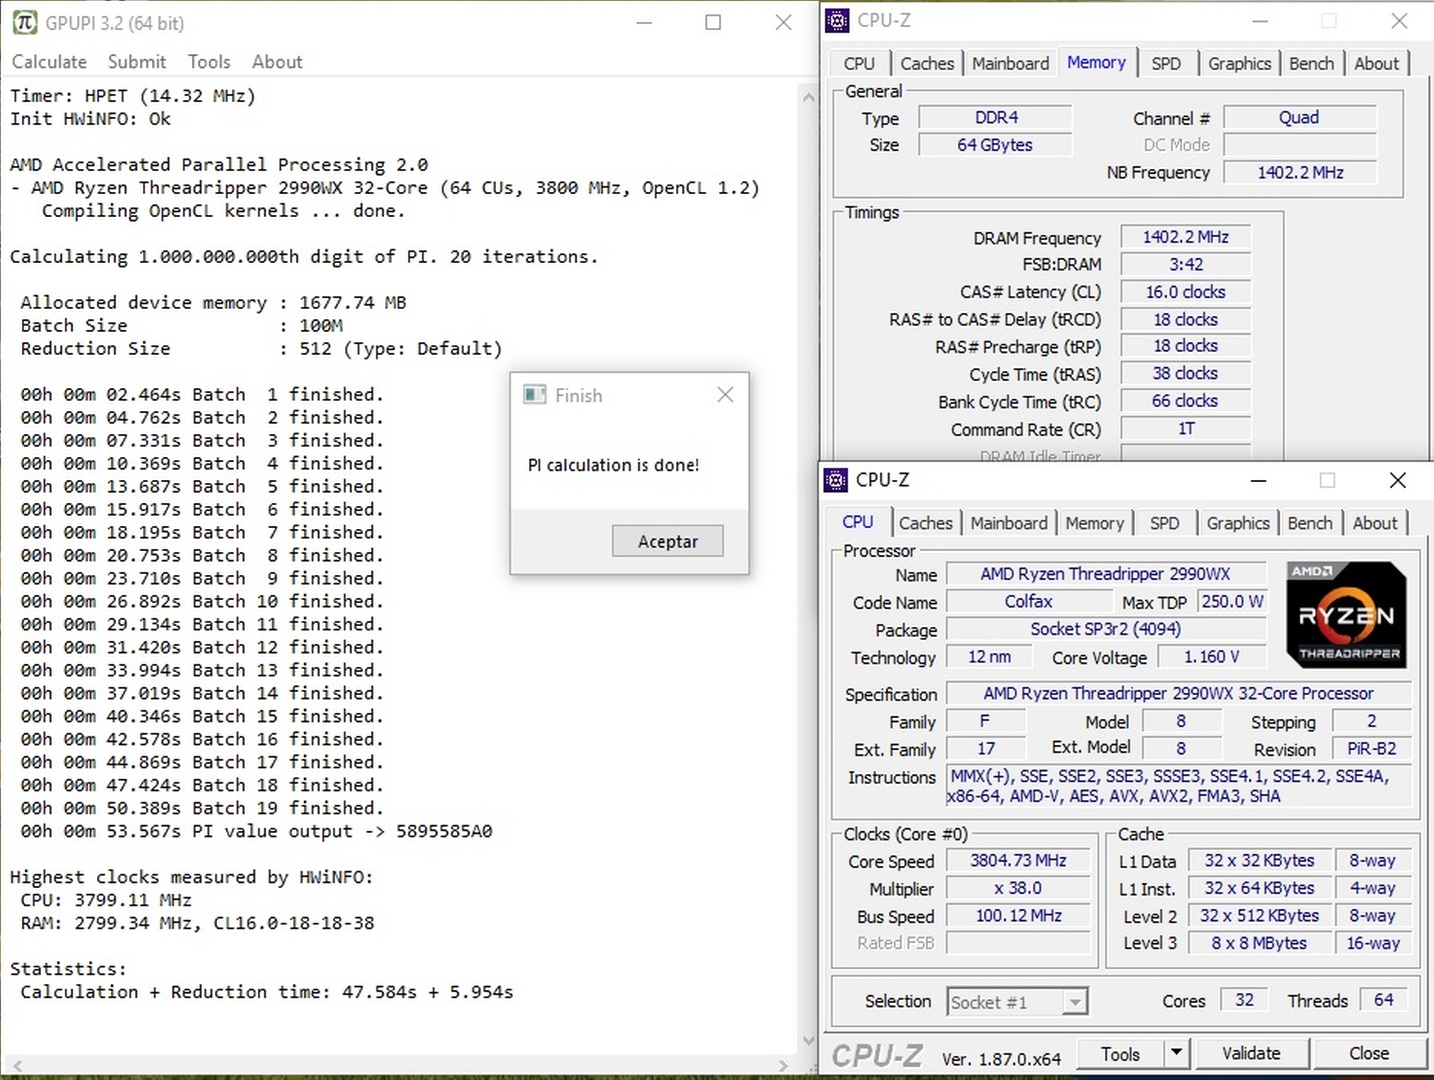Click the GPUPI vertical scrollbar down arrow

(808, 1041)
